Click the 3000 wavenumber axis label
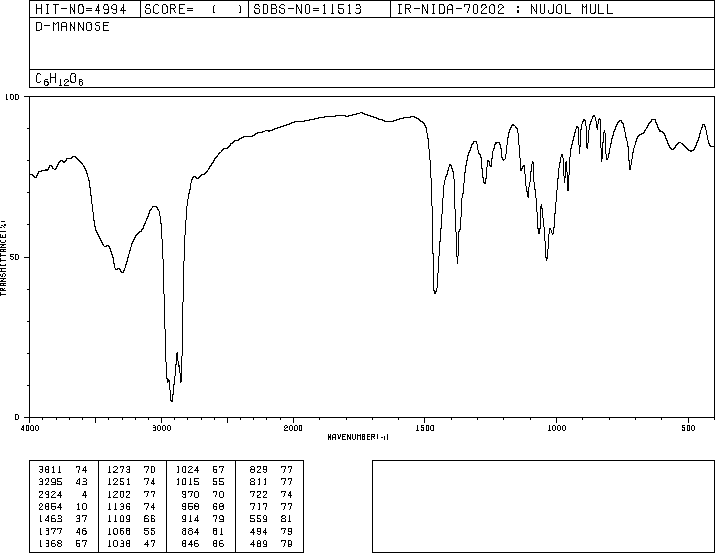 coord(161,428)
